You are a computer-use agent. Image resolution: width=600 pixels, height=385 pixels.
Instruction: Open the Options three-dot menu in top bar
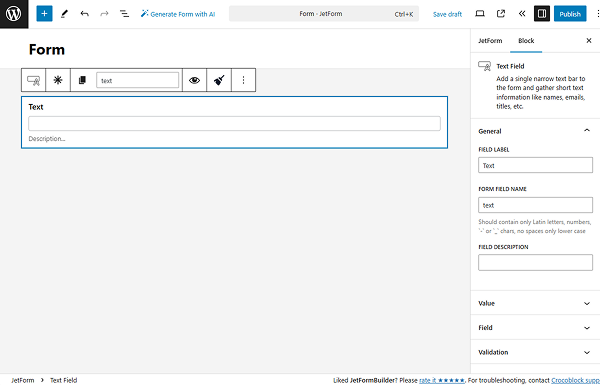(x=597, y=14)
